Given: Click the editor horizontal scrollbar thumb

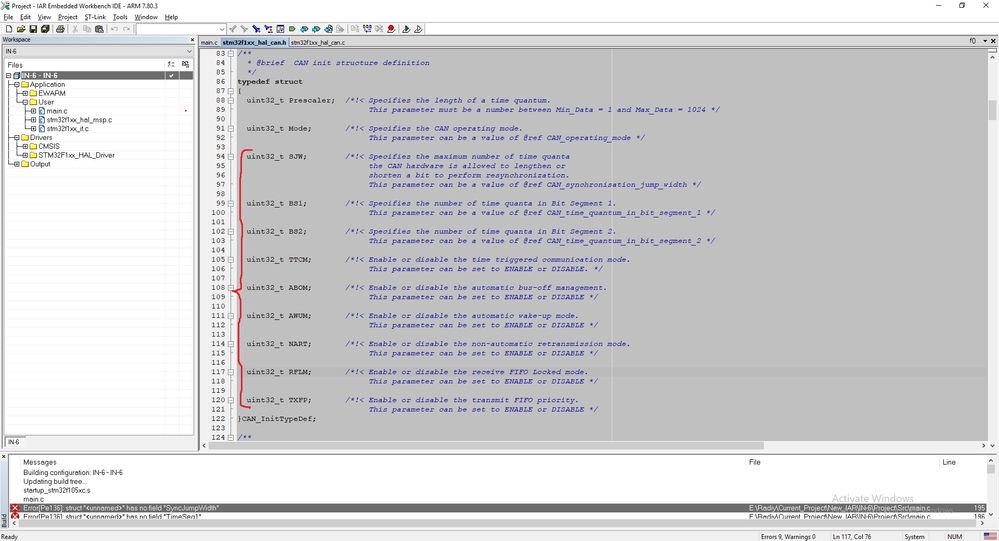Looking at the screenshot, I should [485, 445].
